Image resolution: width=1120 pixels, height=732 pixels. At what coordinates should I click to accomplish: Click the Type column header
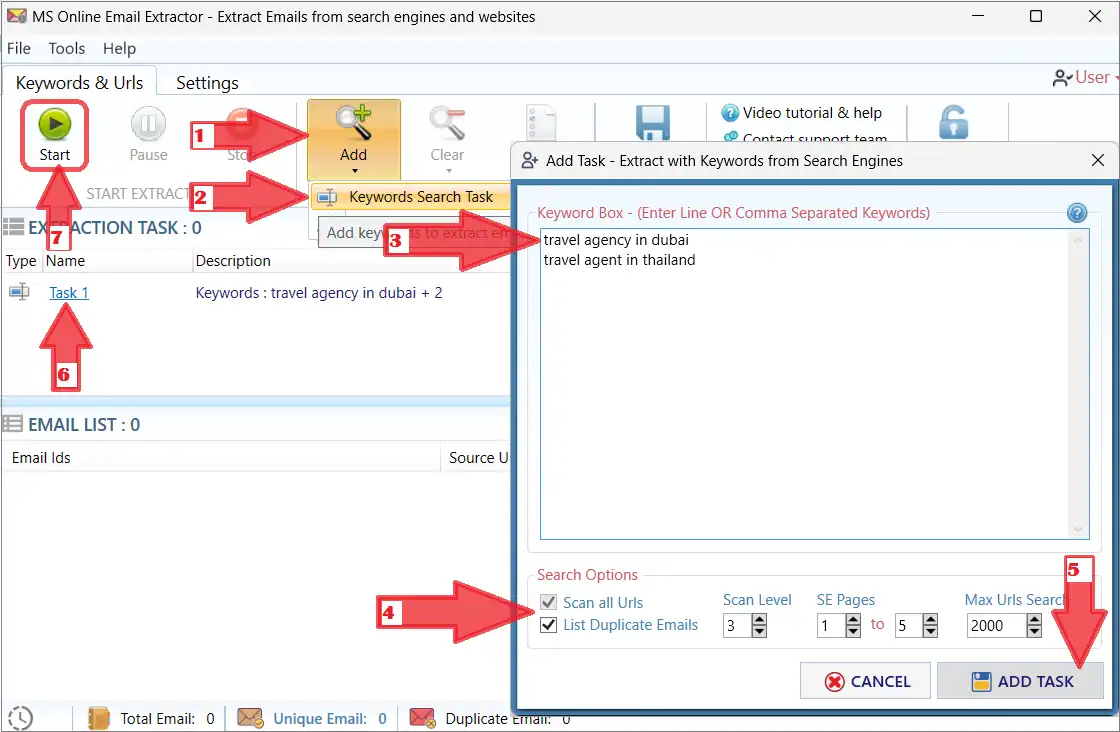[x=21, y=261]
